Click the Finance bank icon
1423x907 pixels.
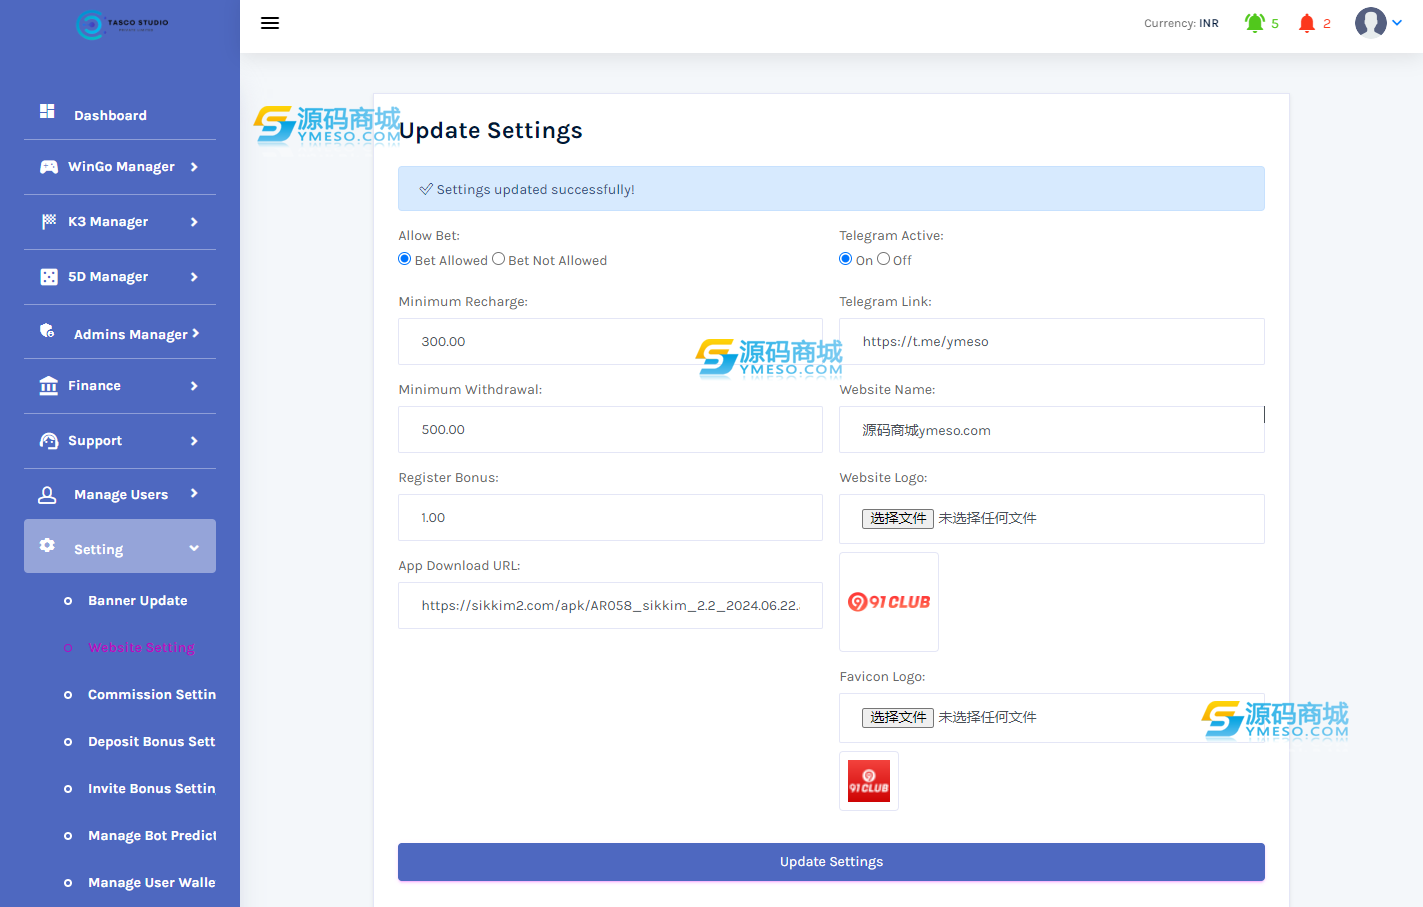[x=48, y=386]
